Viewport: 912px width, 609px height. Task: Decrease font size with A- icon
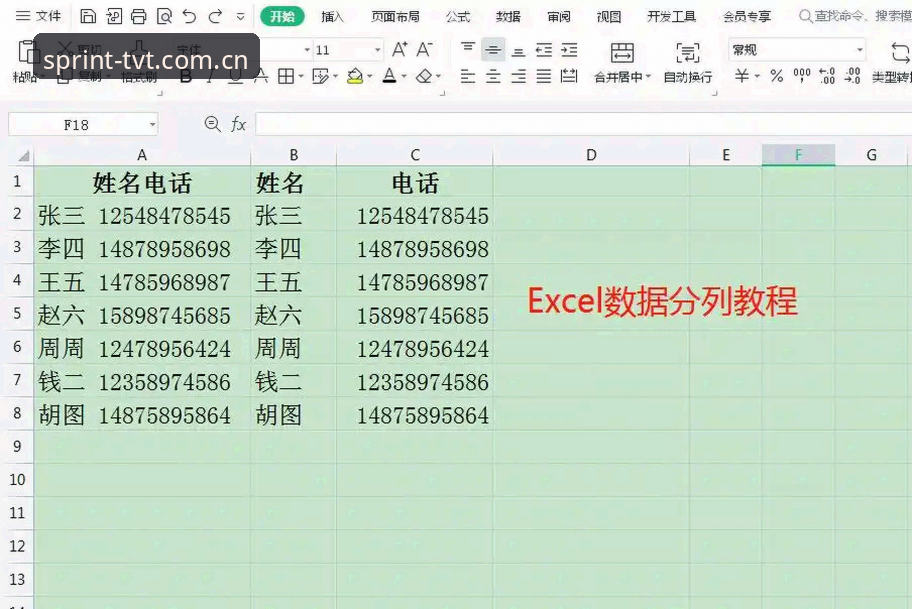[425, 49]
